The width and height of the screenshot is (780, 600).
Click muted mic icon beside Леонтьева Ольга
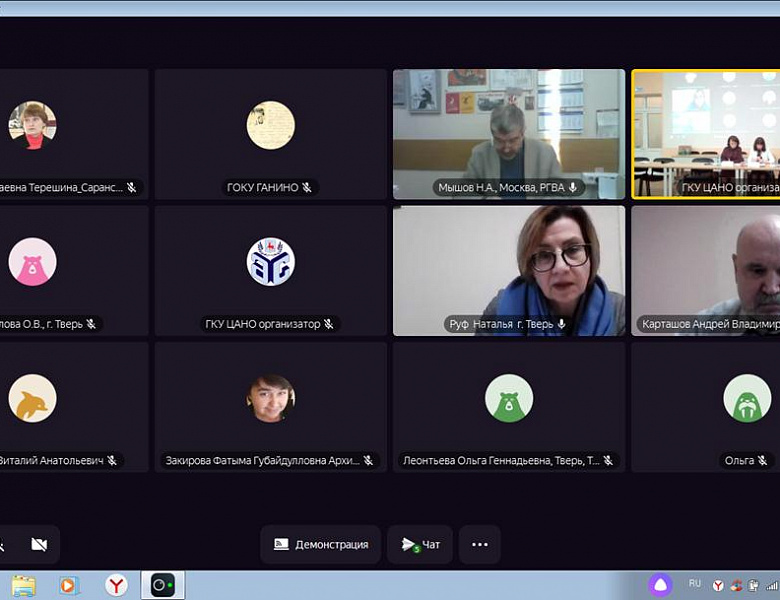click(608, 461)
